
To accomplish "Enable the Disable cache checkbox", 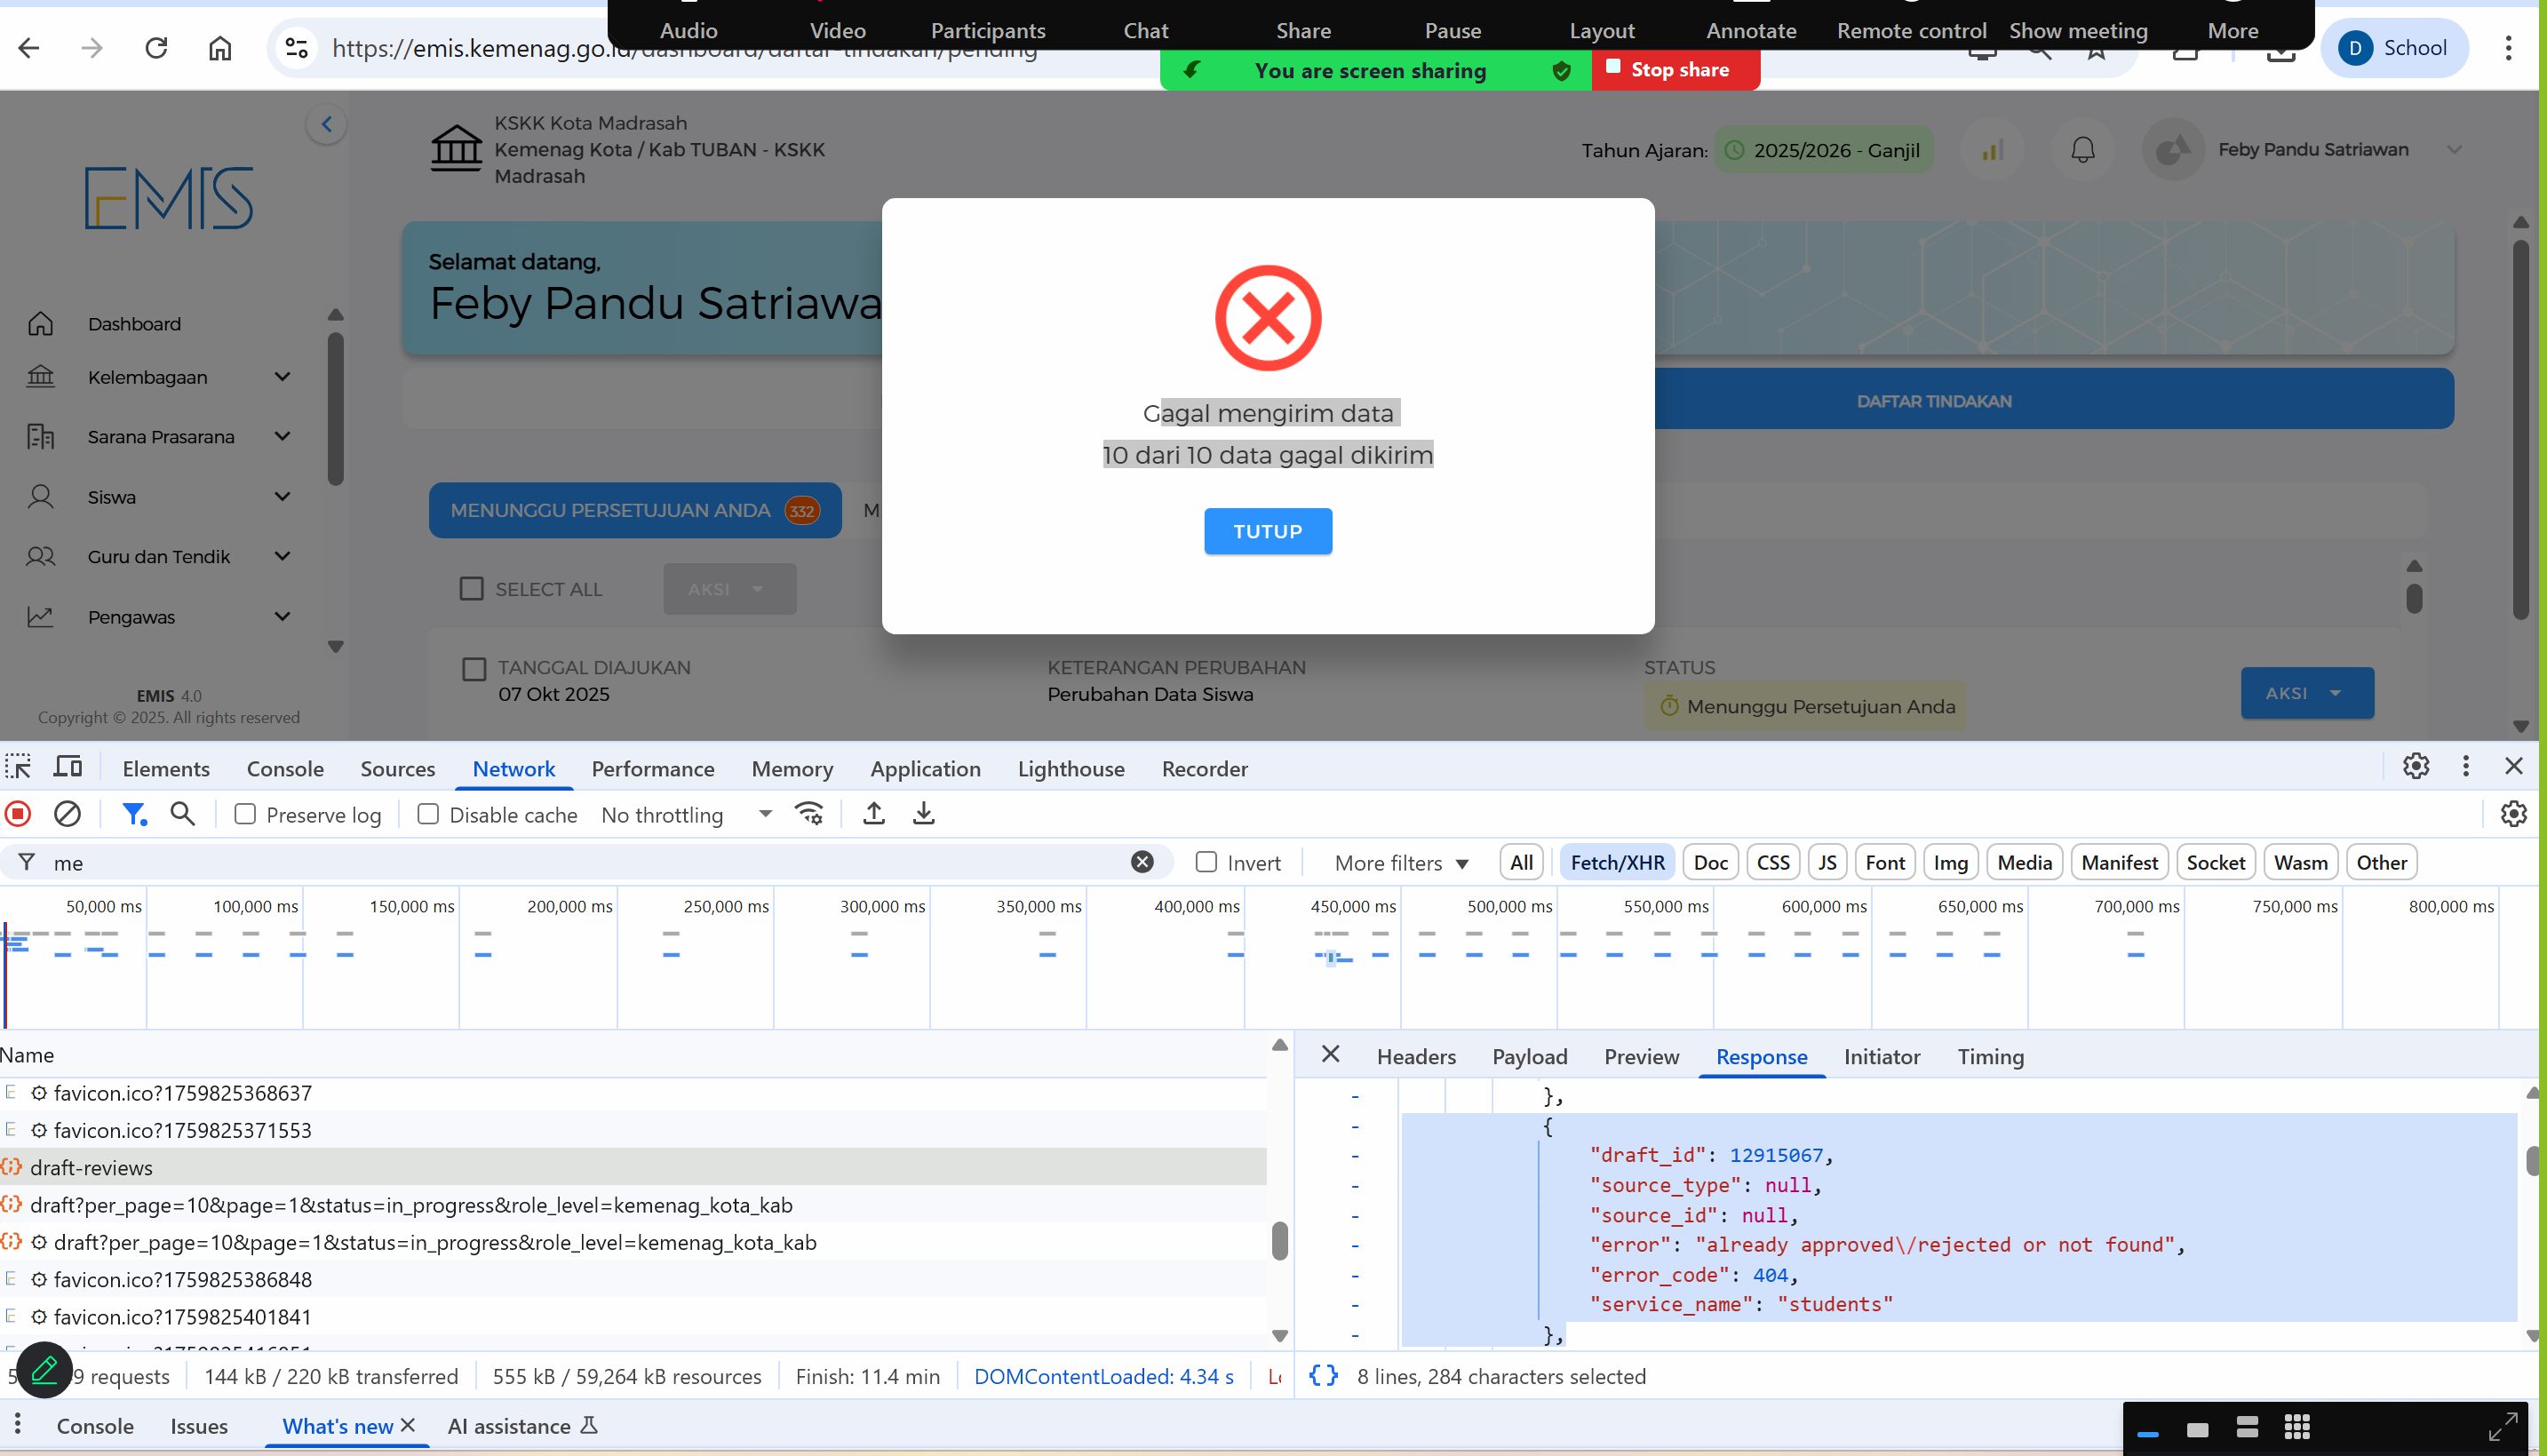I will pos(428,814).
